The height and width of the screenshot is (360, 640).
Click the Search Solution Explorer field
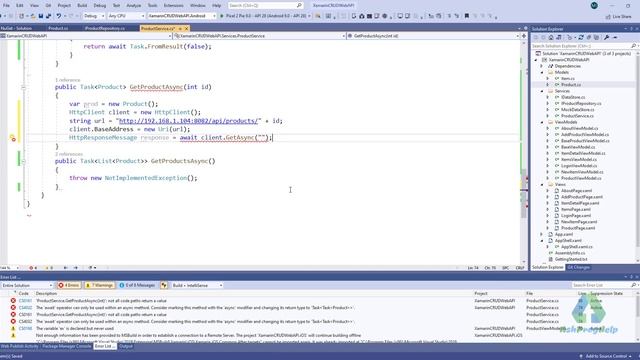click(584, 46)
